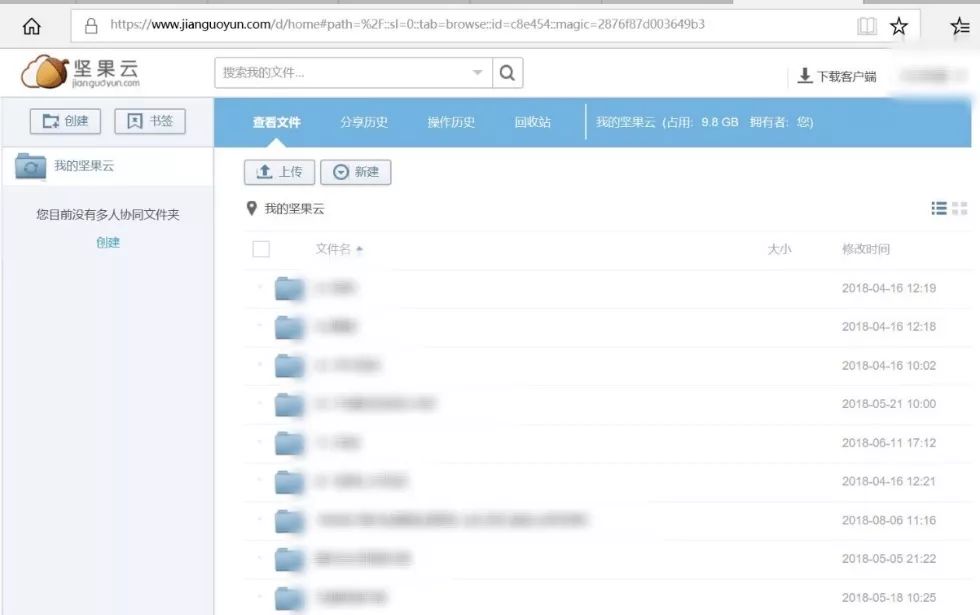
Task: Click the search magnifier button
Action: point(508,73)
